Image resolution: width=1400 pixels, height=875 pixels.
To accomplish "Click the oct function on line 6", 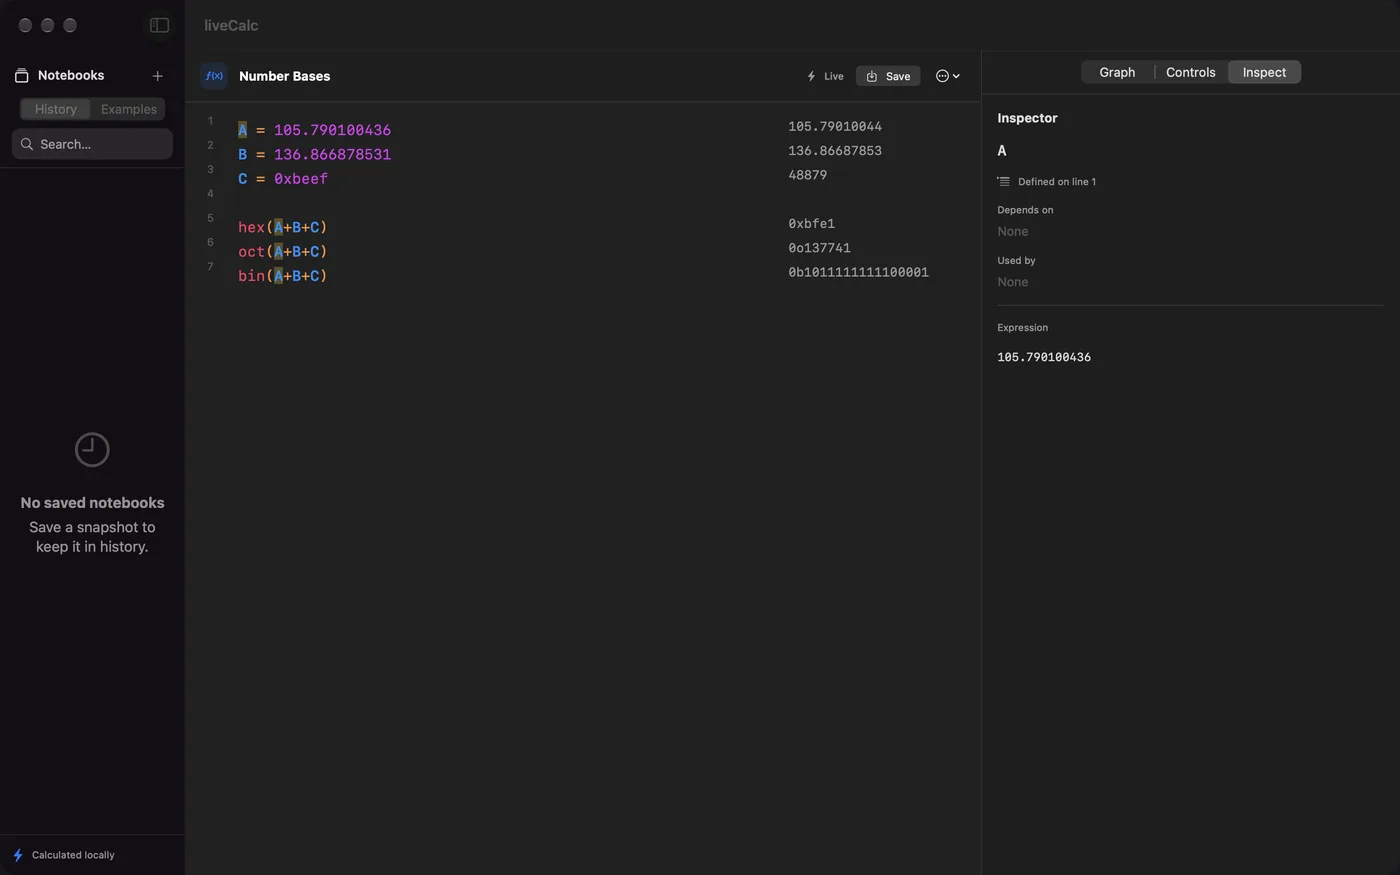I will click(x=251, y=251).
